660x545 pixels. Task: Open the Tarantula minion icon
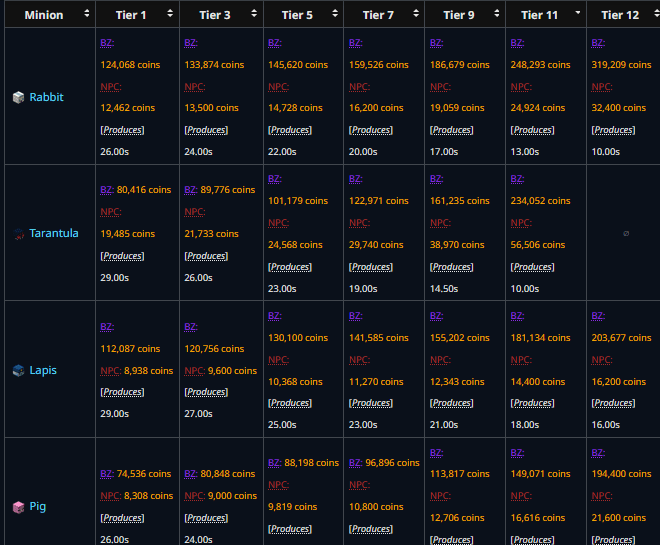click(19, 234)
